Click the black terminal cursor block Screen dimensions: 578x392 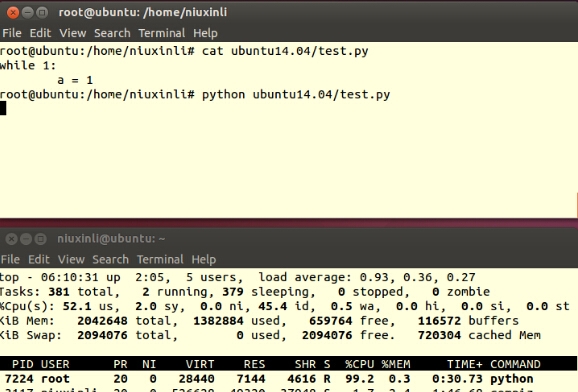click(x=3, y=108)
